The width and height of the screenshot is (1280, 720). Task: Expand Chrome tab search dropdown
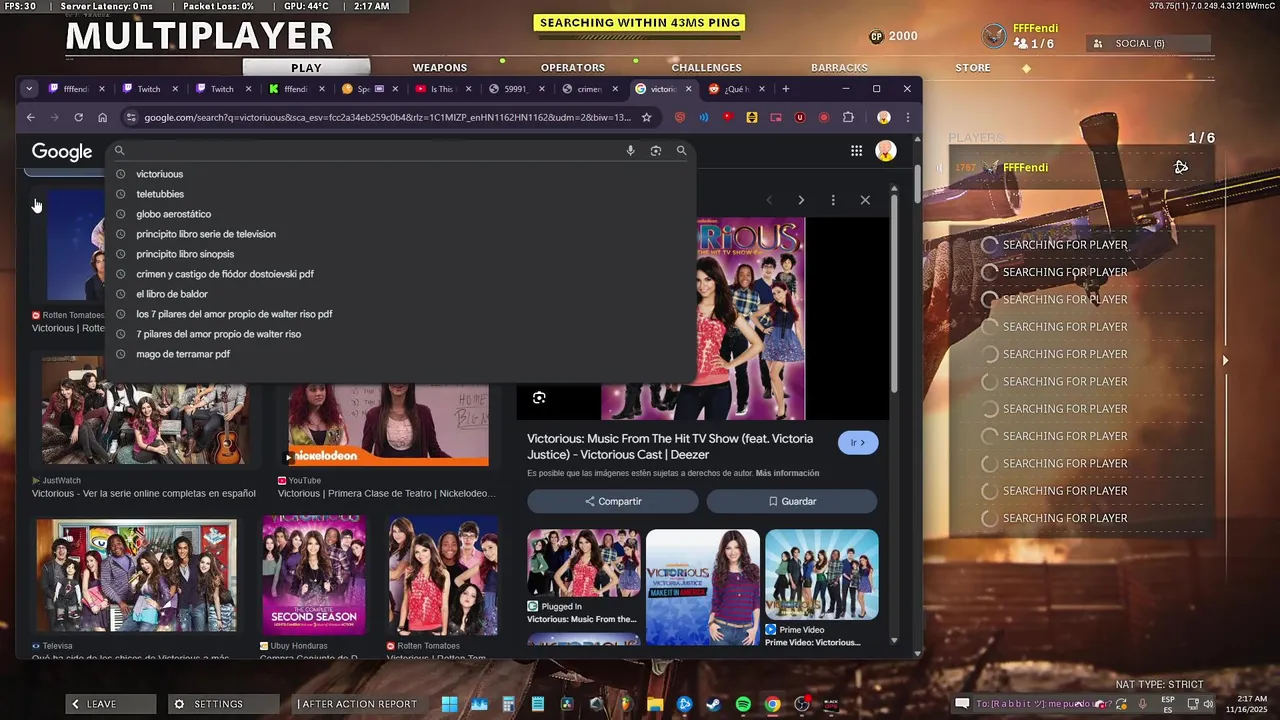29,89
